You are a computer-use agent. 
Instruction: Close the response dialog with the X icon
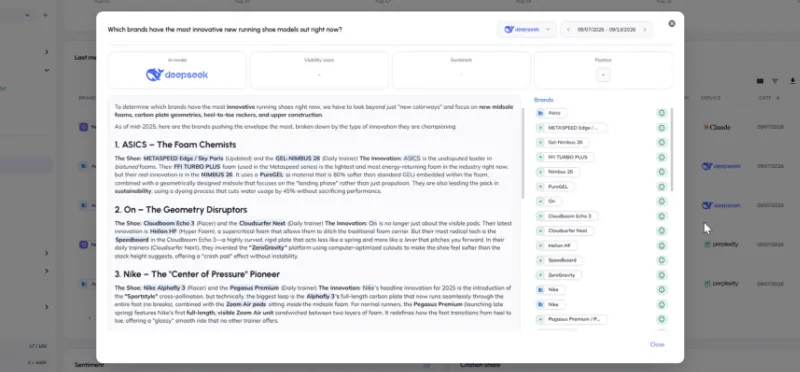click(x=671, y=23)
